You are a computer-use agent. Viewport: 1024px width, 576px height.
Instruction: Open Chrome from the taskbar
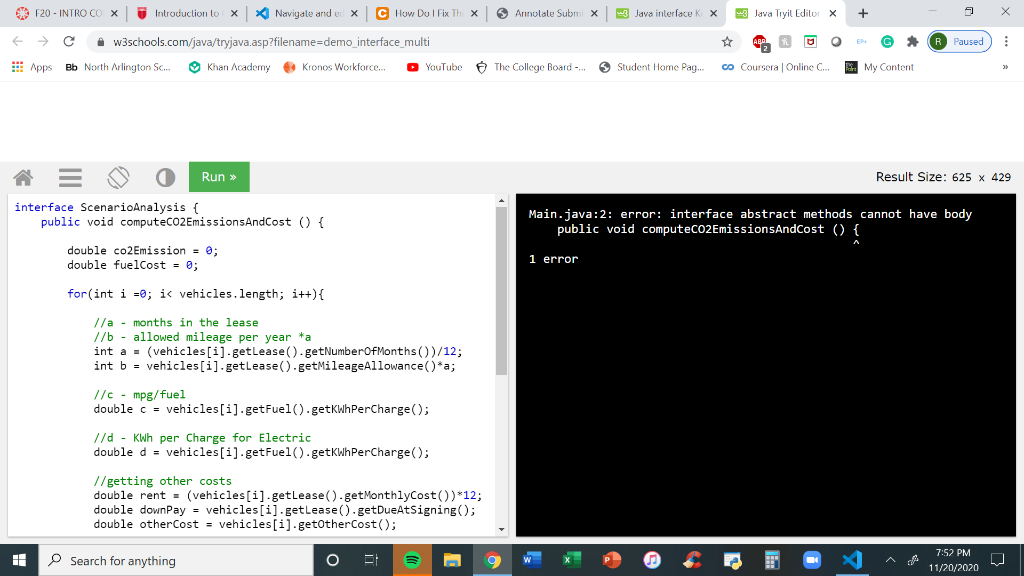coord(492,560)
